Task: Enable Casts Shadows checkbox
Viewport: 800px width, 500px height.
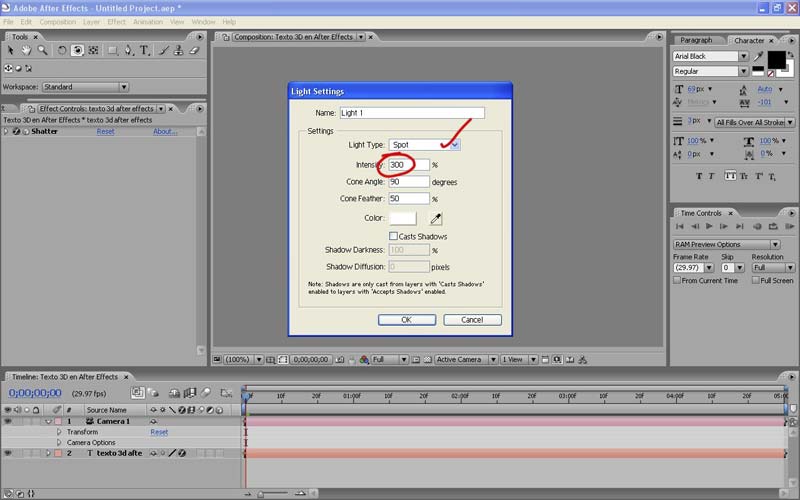Action: [x=393, y=236]
